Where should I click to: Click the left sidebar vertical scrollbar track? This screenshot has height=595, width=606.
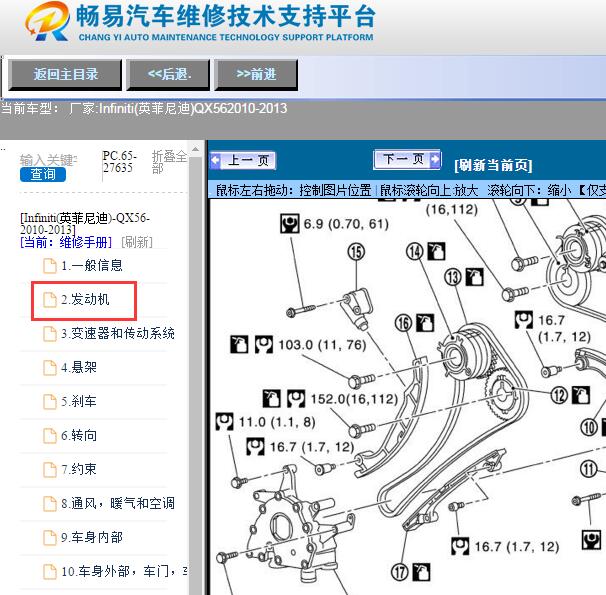pos(196,375)
